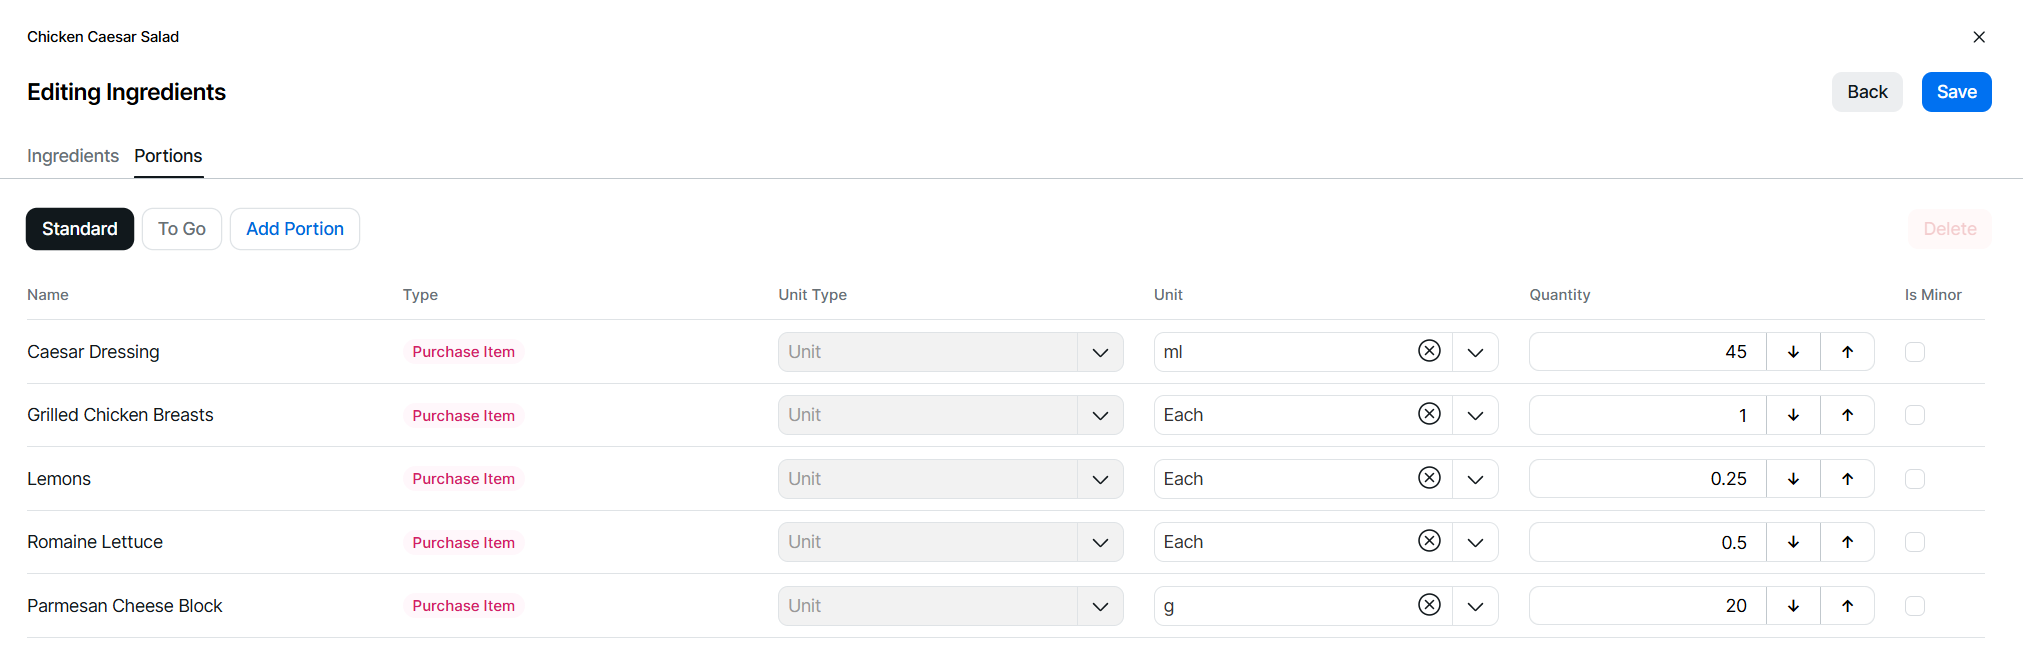
Task: Clear the Each unit for Grilled Chicken Breasts
Action: (x=1429, y=414)
